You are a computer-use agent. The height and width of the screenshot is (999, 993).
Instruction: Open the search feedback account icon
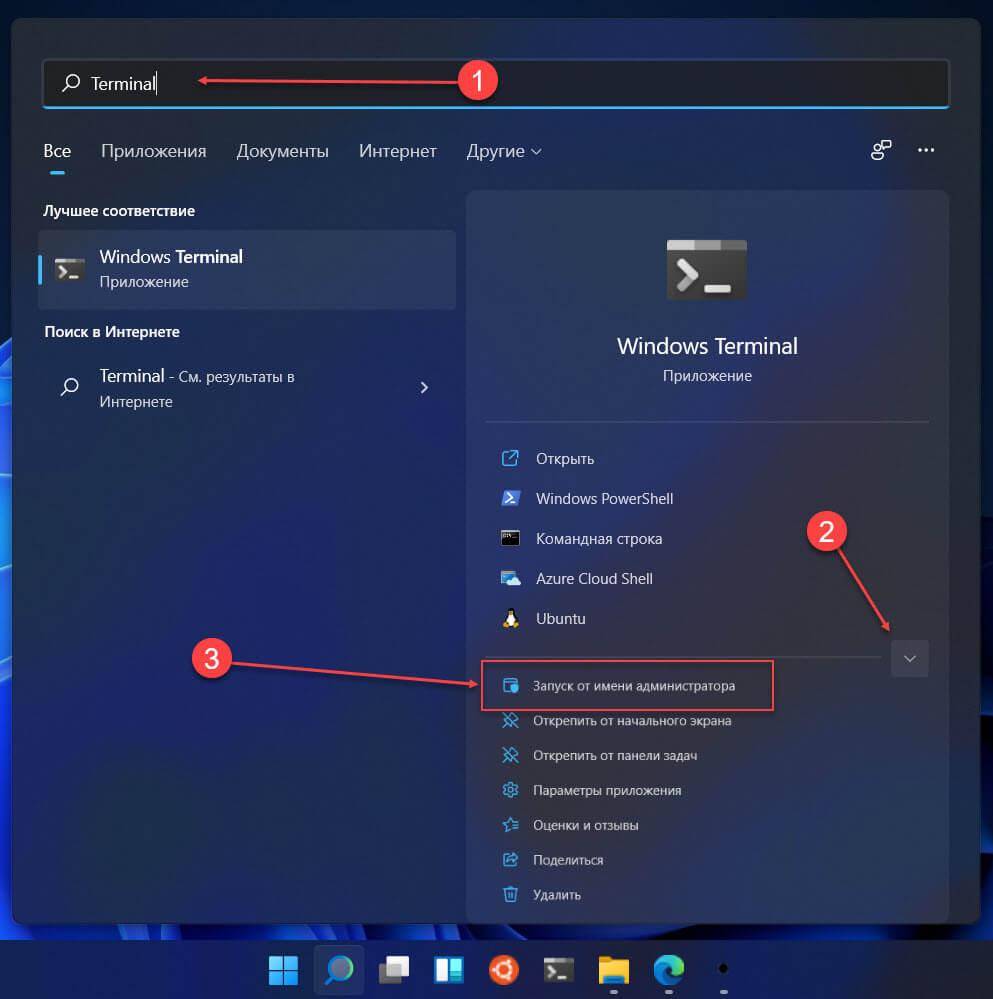[x=881, y=150]
